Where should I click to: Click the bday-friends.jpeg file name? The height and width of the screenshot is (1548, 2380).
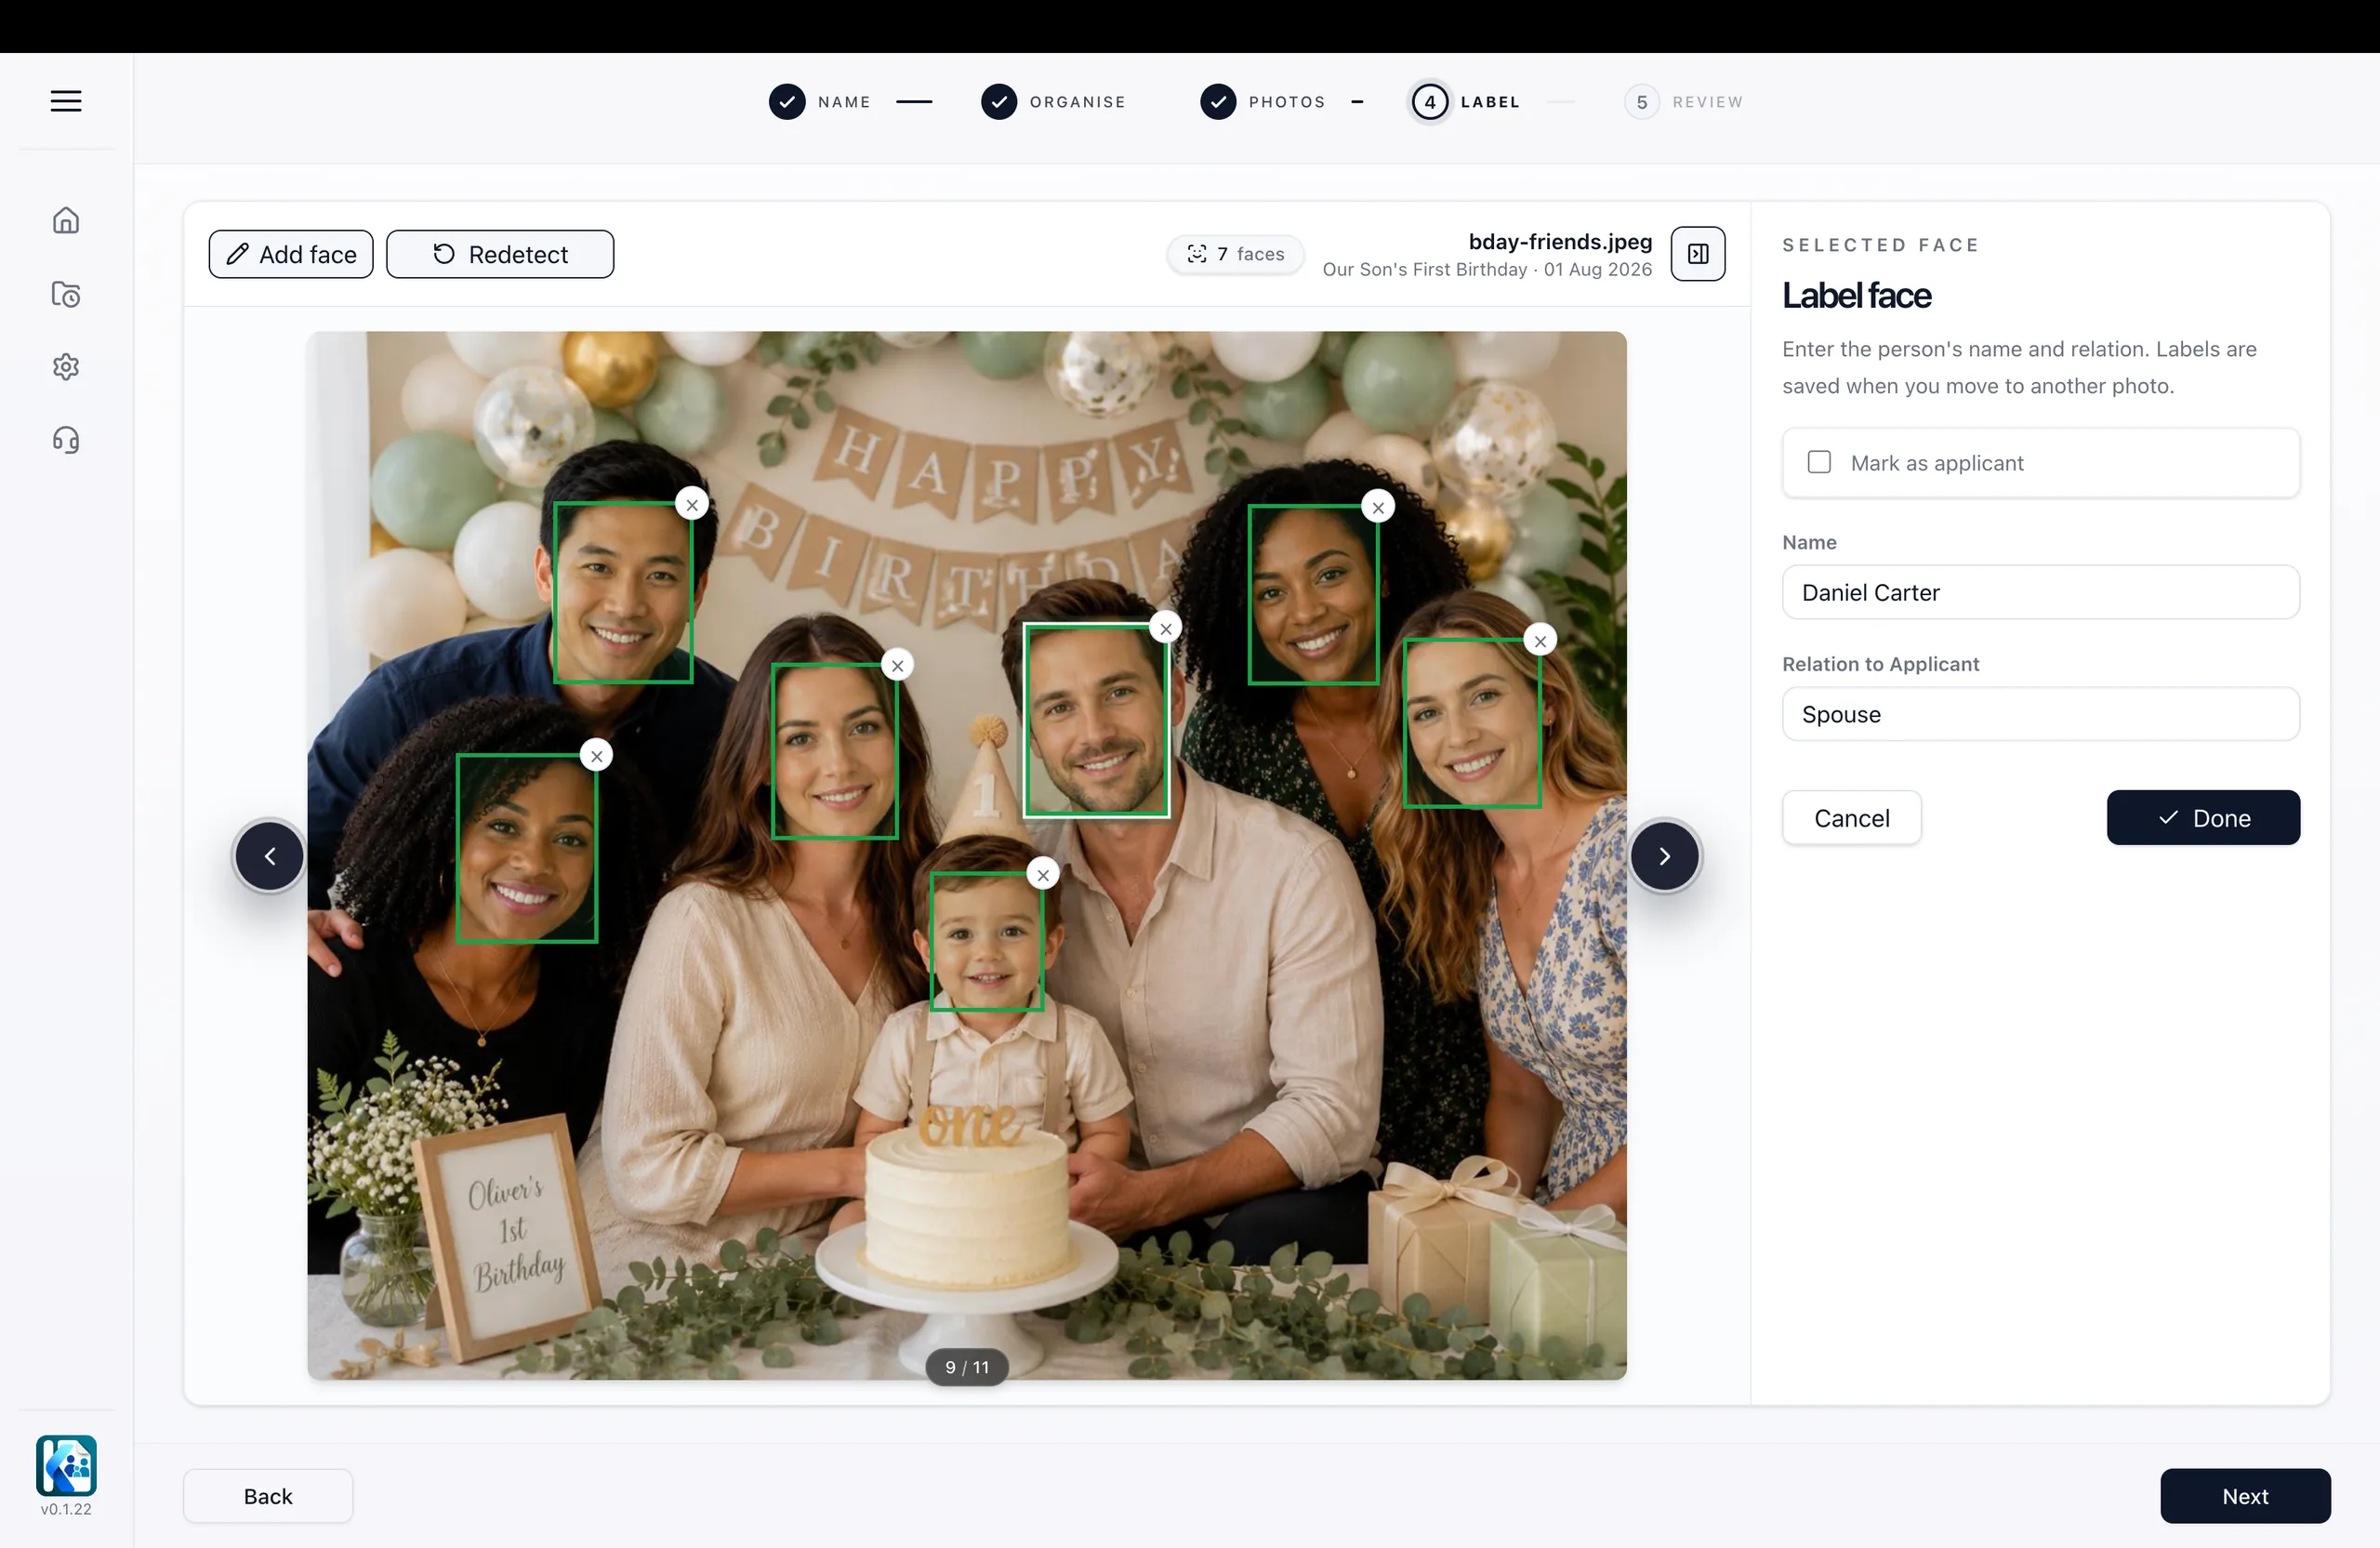1560,241
